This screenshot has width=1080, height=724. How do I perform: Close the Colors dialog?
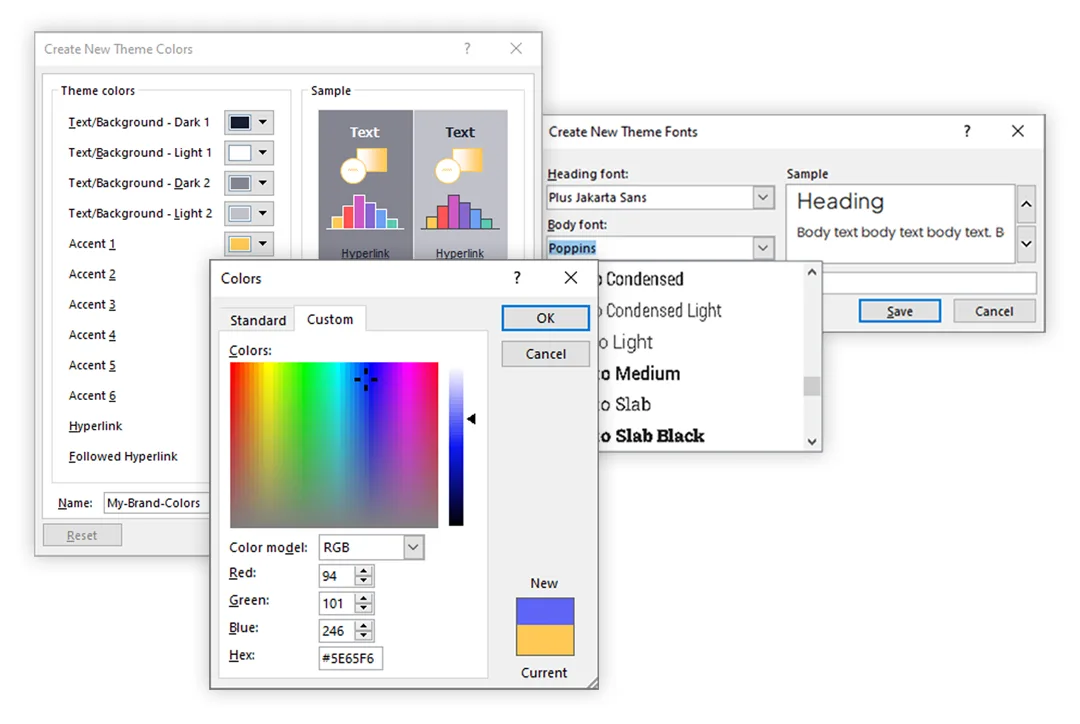click(571, 278)
